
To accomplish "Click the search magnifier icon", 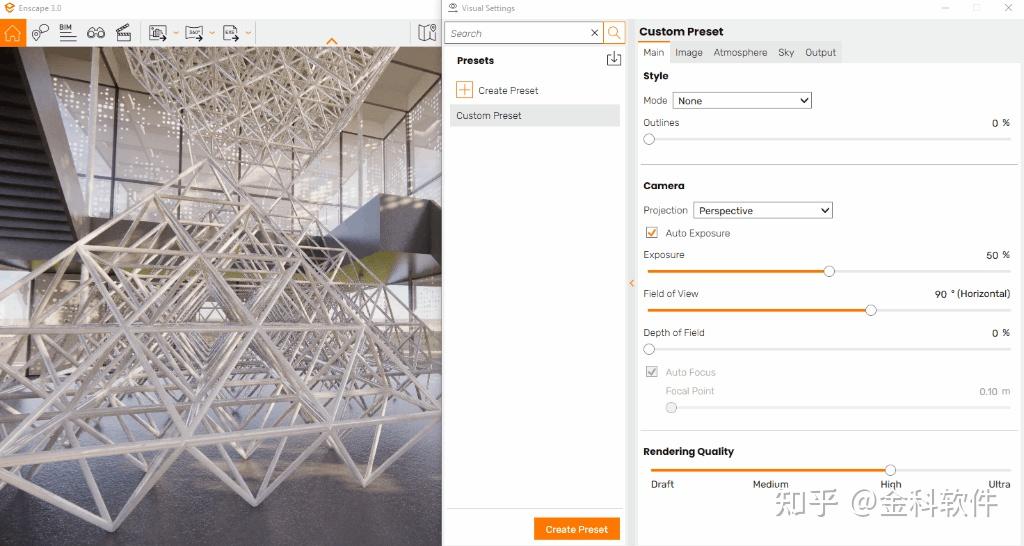I will point(614,33).
